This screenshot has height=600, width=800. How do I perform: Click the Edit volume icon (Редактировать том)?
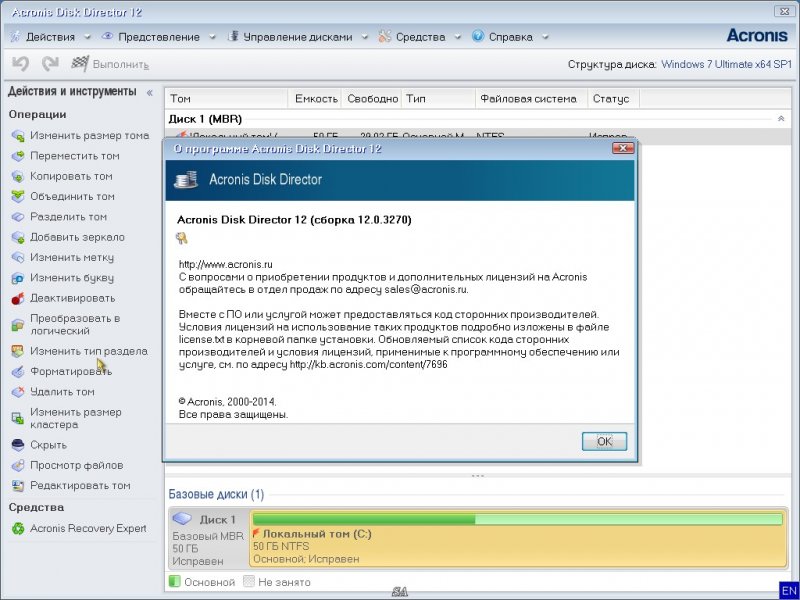pos(18,486)
